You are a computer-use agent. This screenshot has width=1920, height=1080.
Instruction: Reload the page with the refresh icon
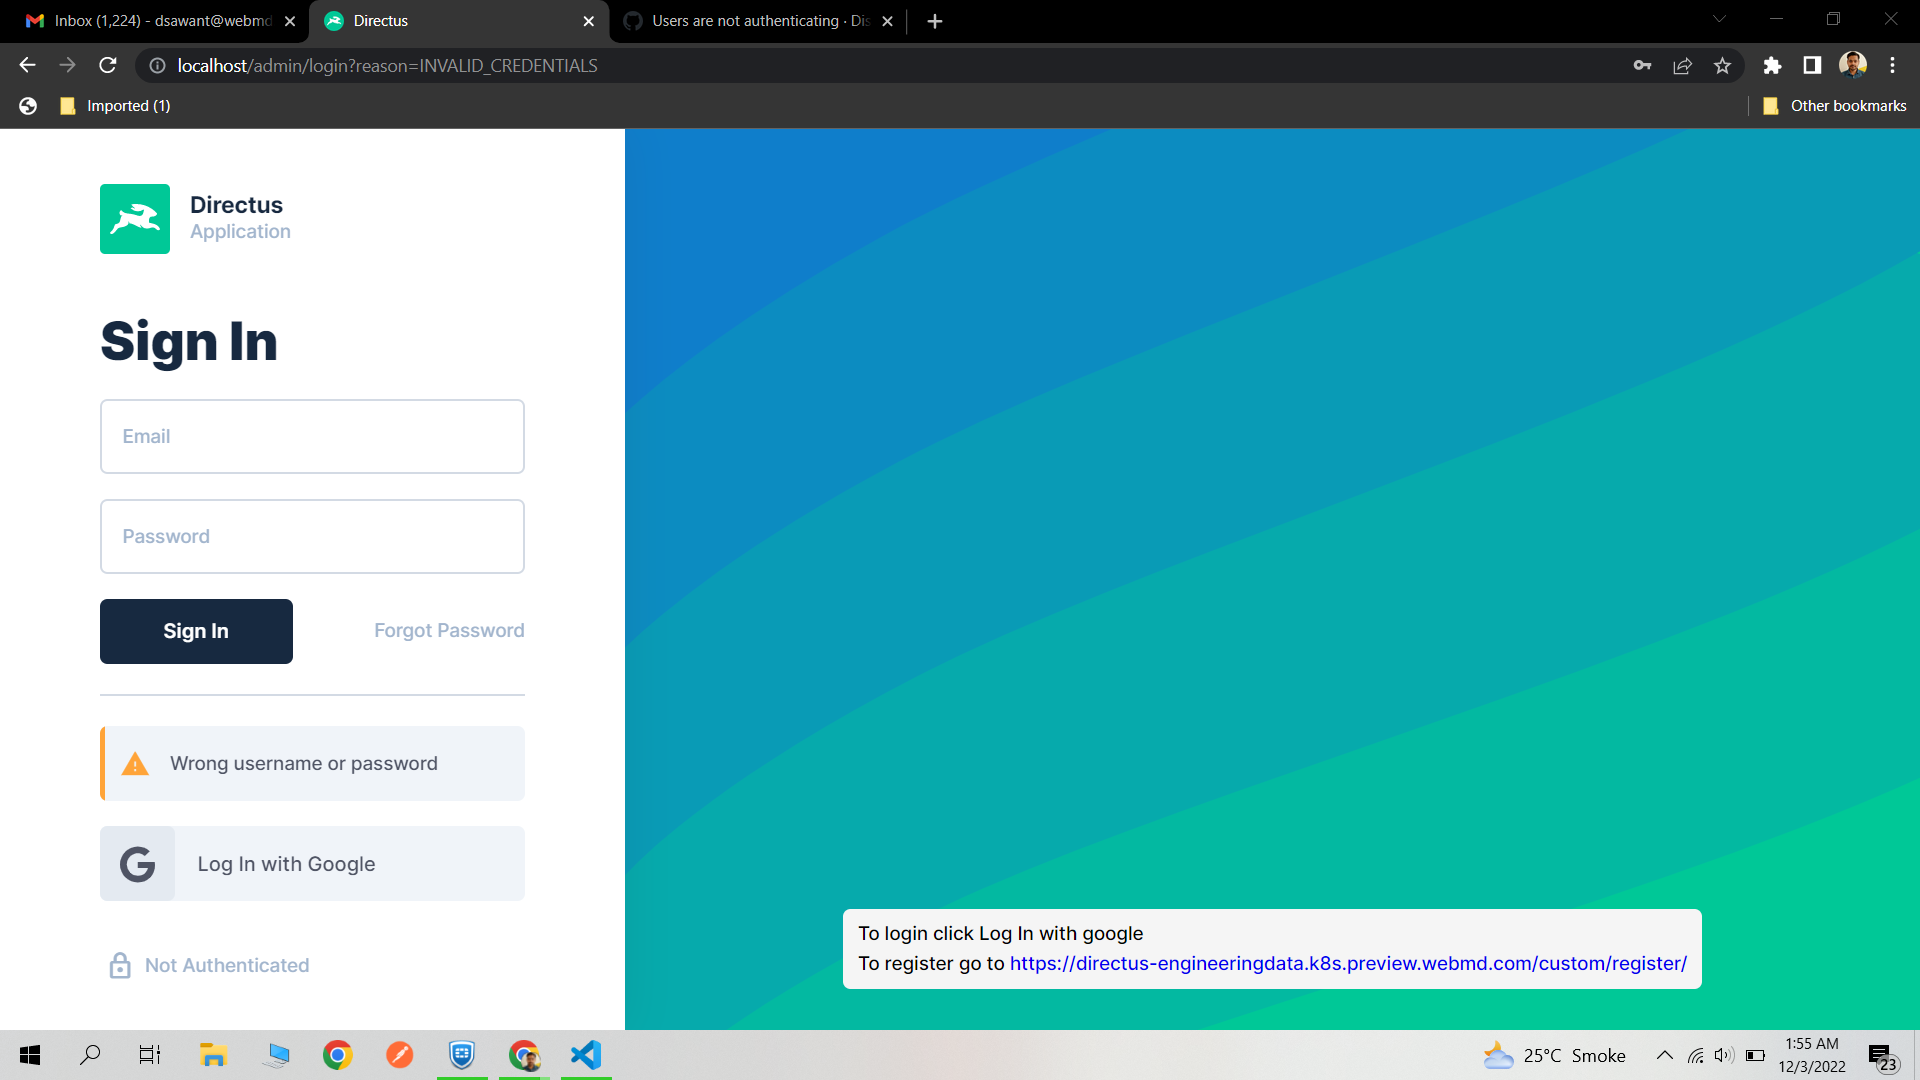(x=108, y=66)
